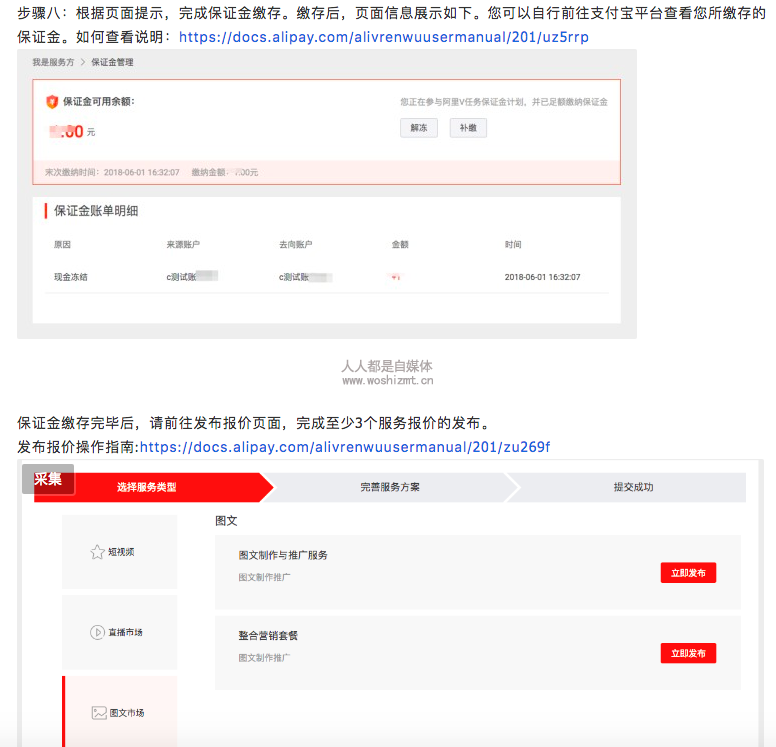The height and width of the screenshot is (747, 776).
Task: Click 立即发布 for 图文制作与推广服务
Action: (688, 573)
